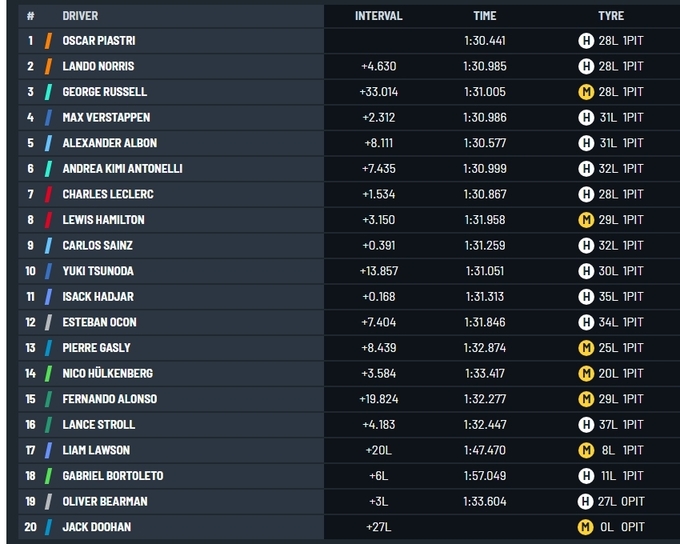Open Fernando Alonso's driver row
680x544 pixels.
(109, 399)
